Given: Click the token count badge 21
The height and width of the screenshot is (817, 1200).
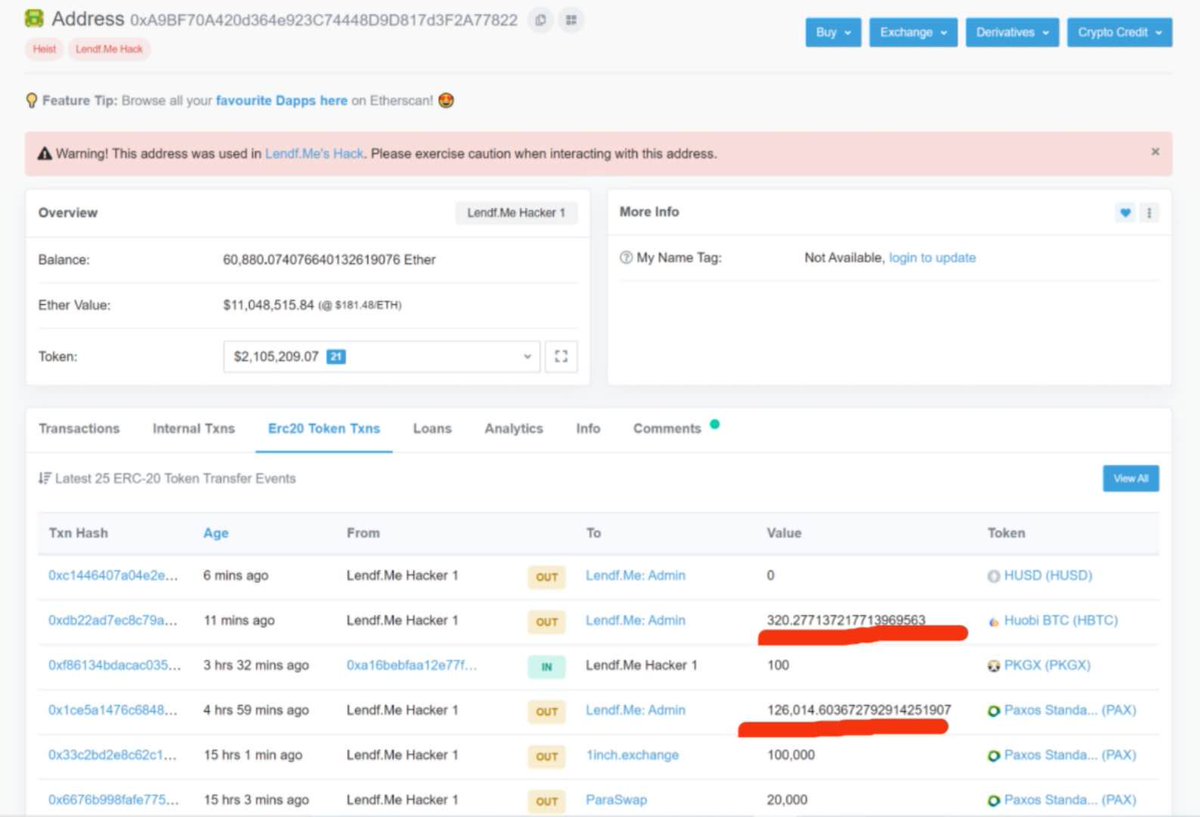Looking at the screenshot, I should (x=336, y=356).
